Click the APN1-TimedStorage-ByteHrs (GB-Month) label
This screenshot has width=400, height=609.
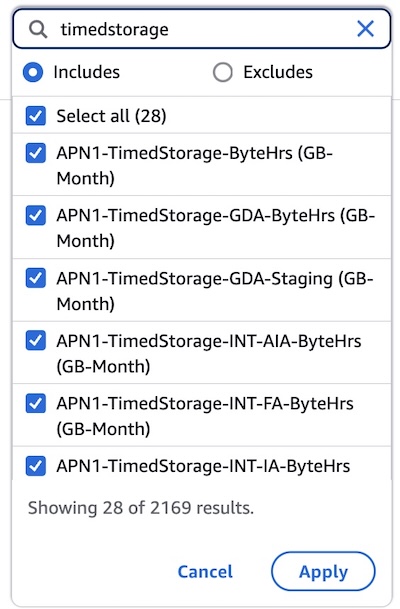195,165
